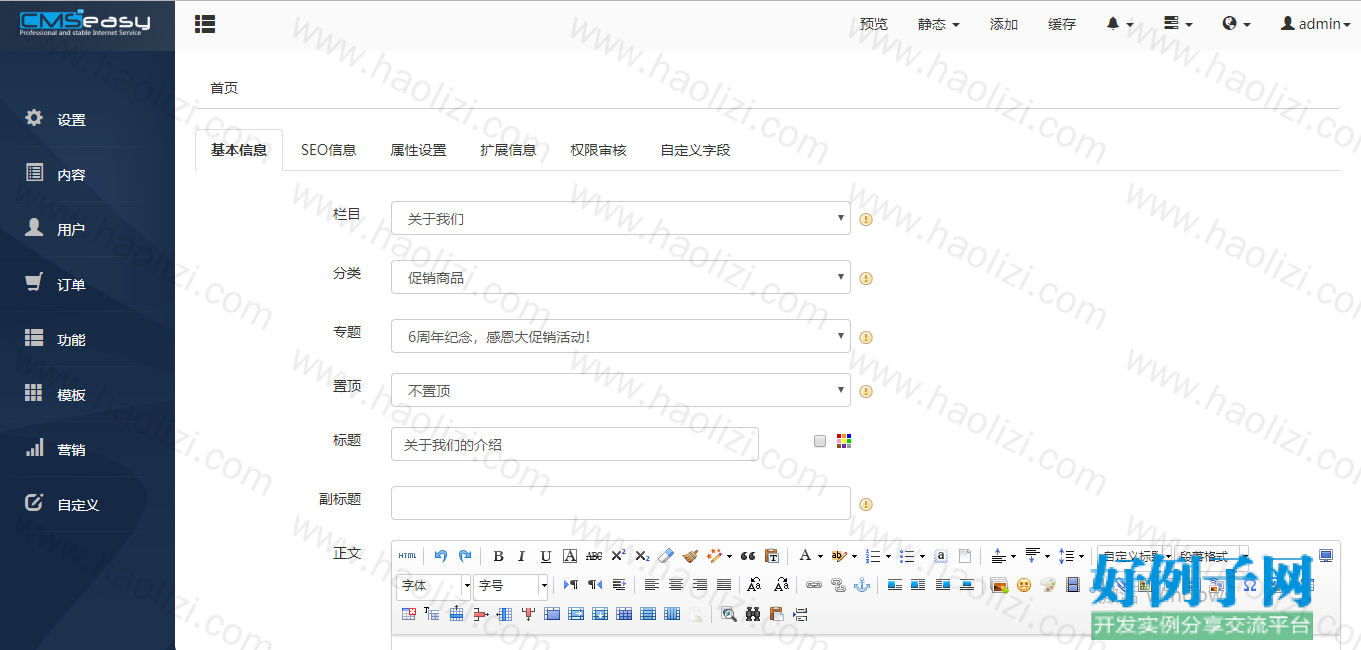Insert video film strip icon
This screenshot has height=650, width=1361.
click(x=1073, y=585)
